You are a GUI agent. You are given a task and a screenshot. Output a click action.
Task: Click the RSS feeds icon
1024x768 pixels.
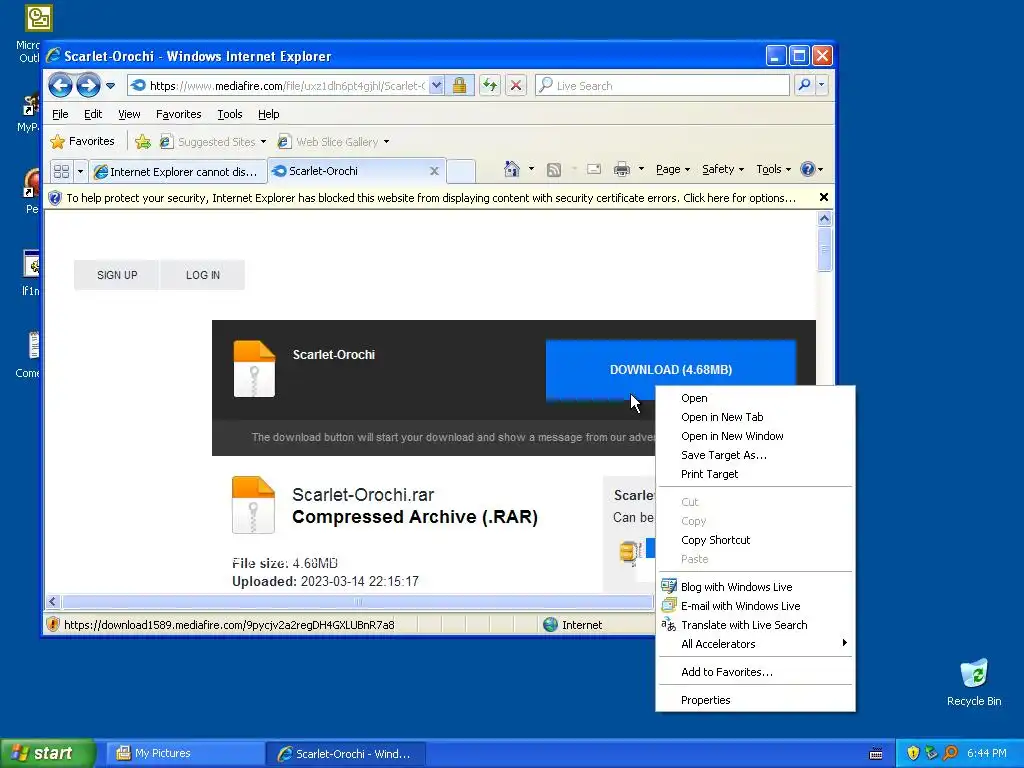pos(554,170)
